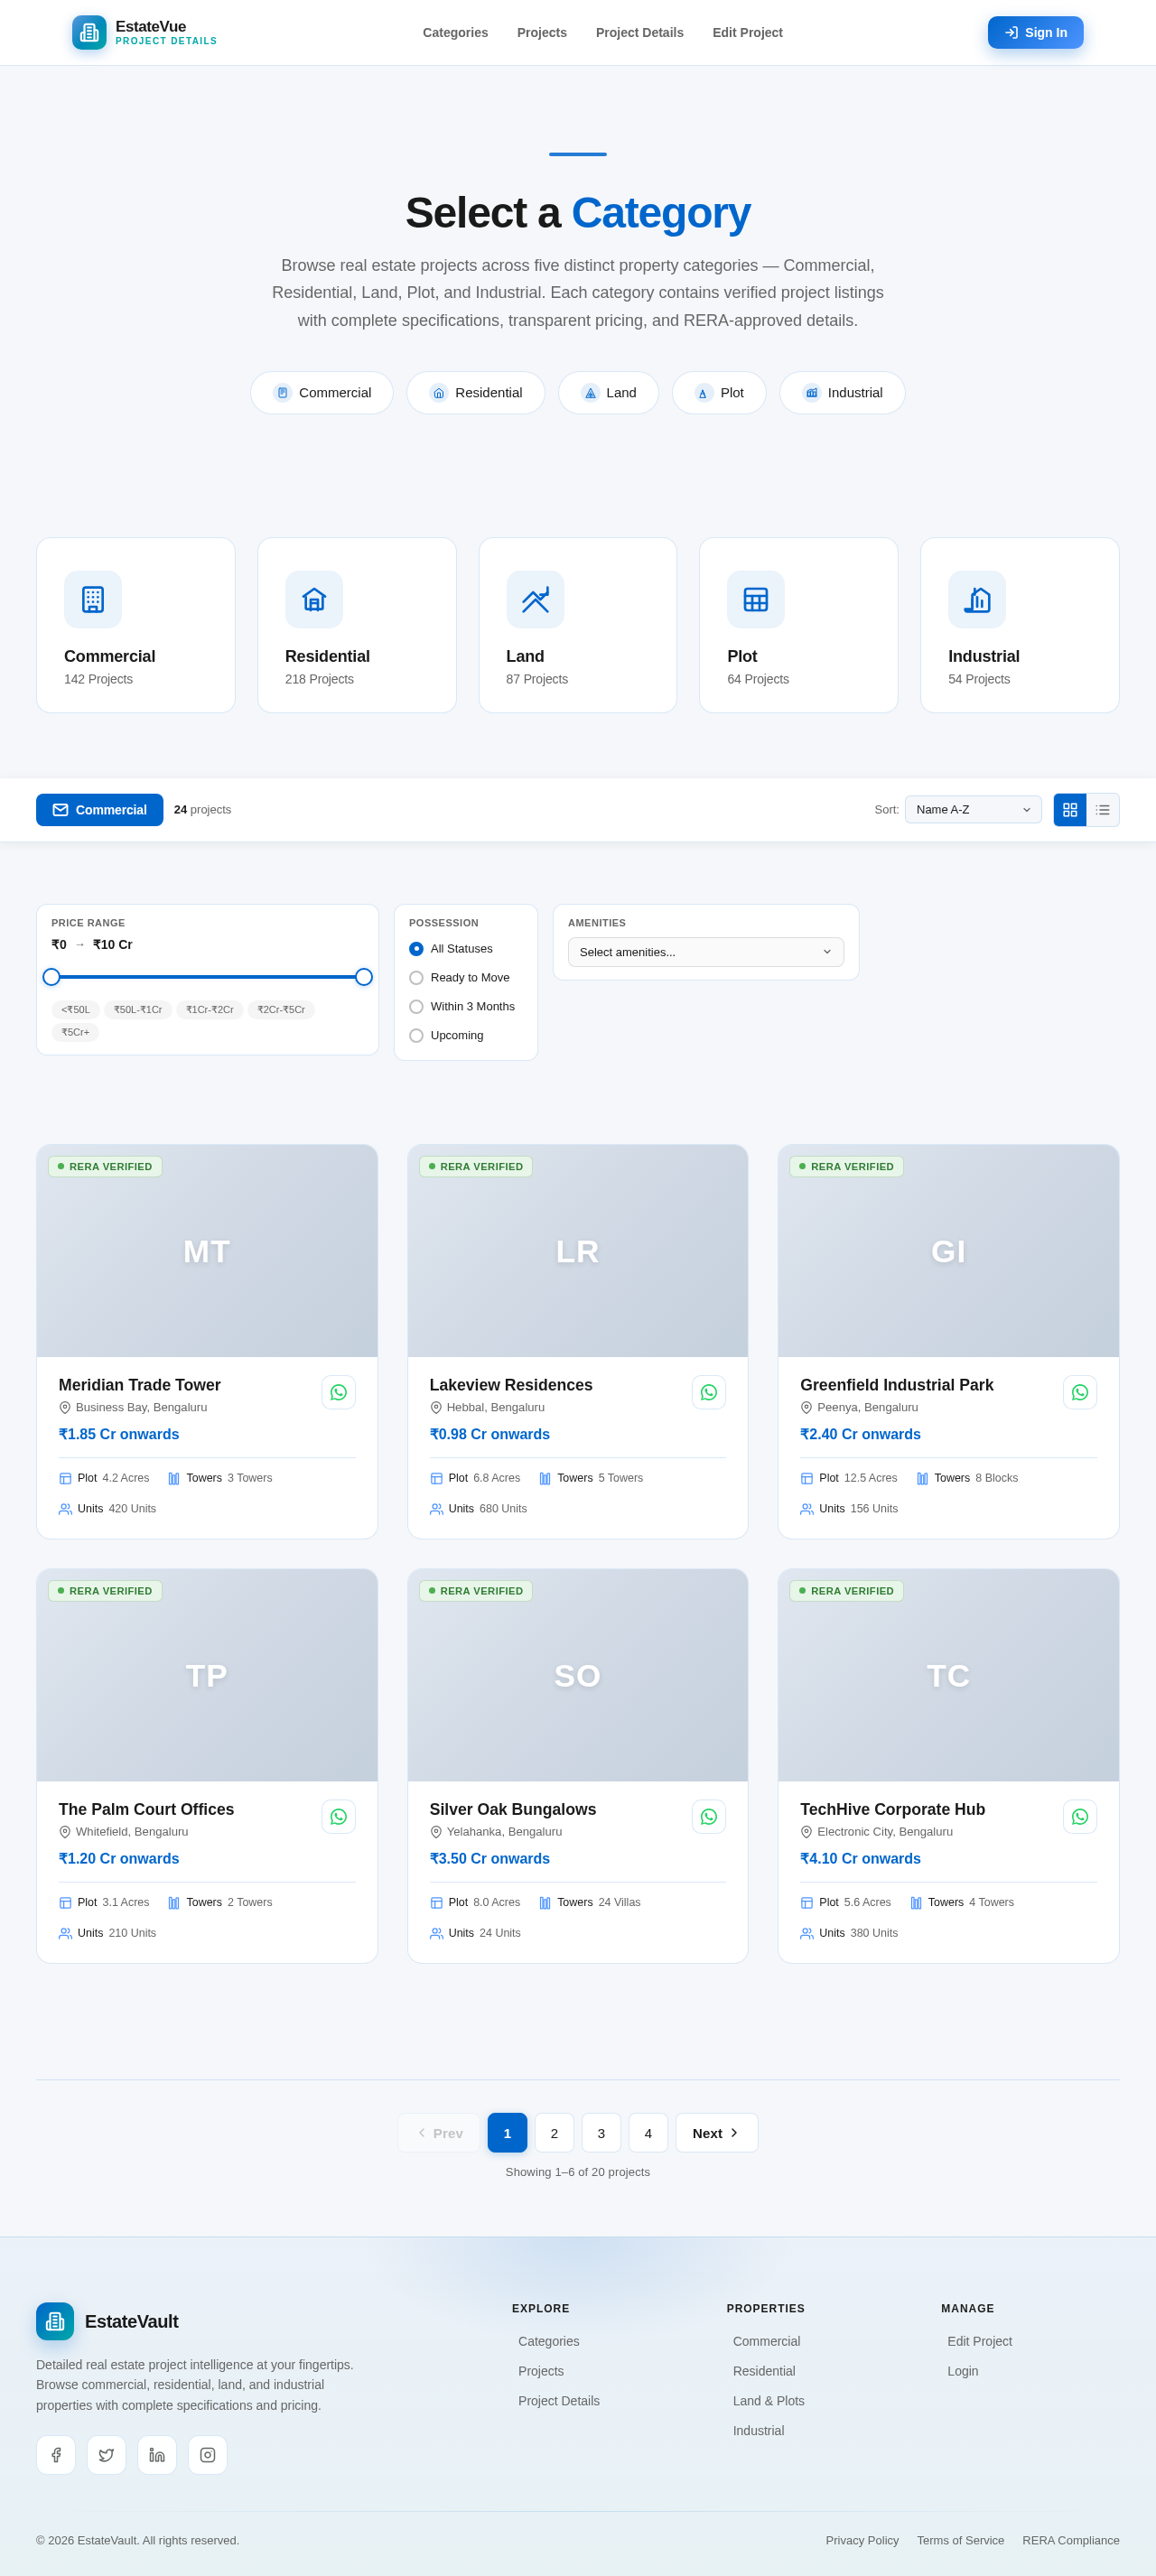Open the Instagram social link in footer

[207, 2454]
